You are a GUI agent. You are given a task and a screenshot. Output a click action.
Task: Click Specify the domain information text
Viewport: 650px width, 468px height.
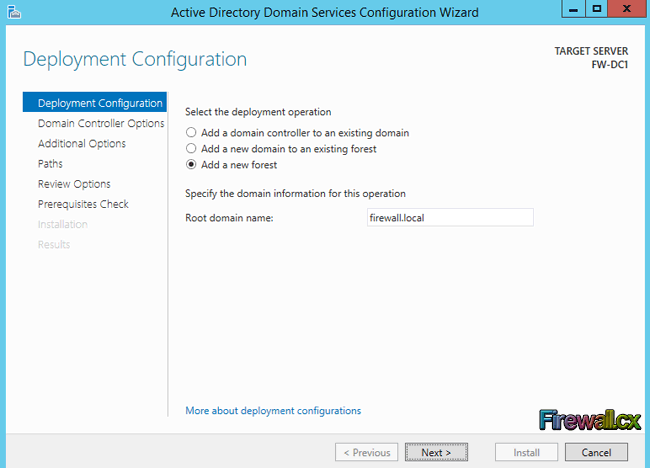coord(295,194)
